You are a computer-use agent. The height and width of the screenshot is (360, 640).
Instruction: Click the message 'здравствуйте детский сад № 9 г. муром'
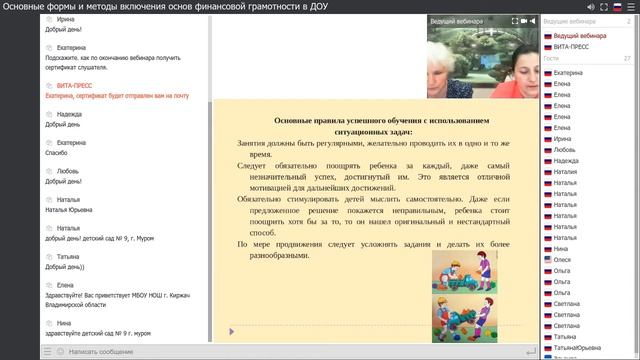(x=98, y=333)
